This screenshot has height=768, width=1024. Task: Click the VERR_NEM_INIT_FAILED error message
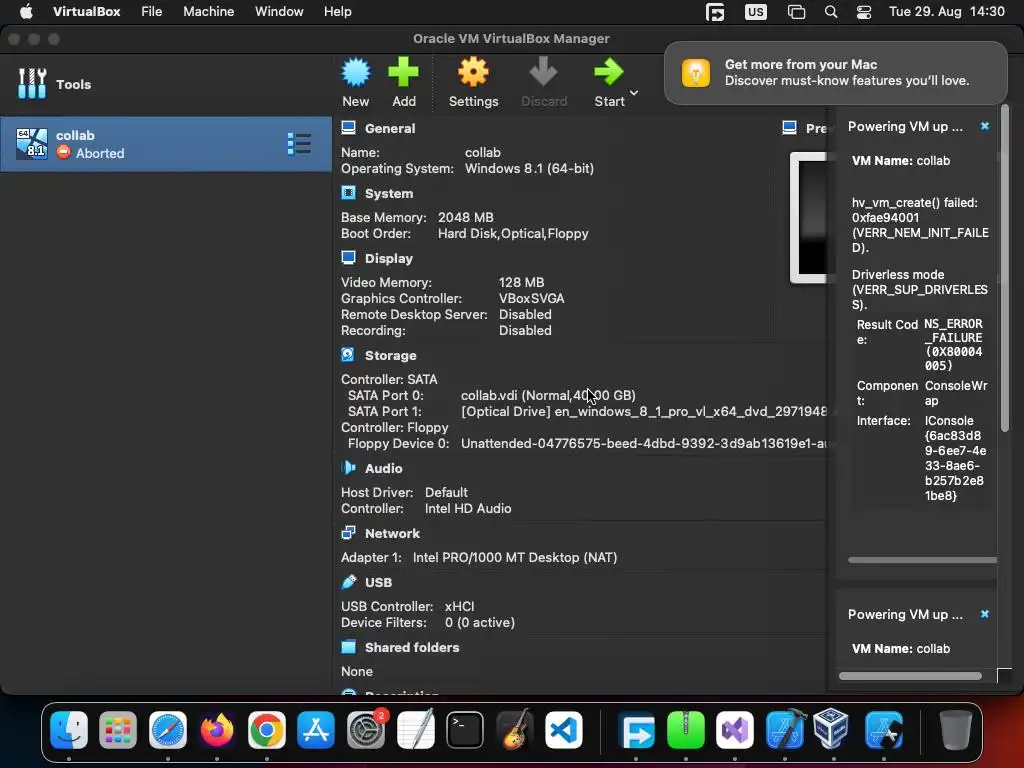pos(920,225)
